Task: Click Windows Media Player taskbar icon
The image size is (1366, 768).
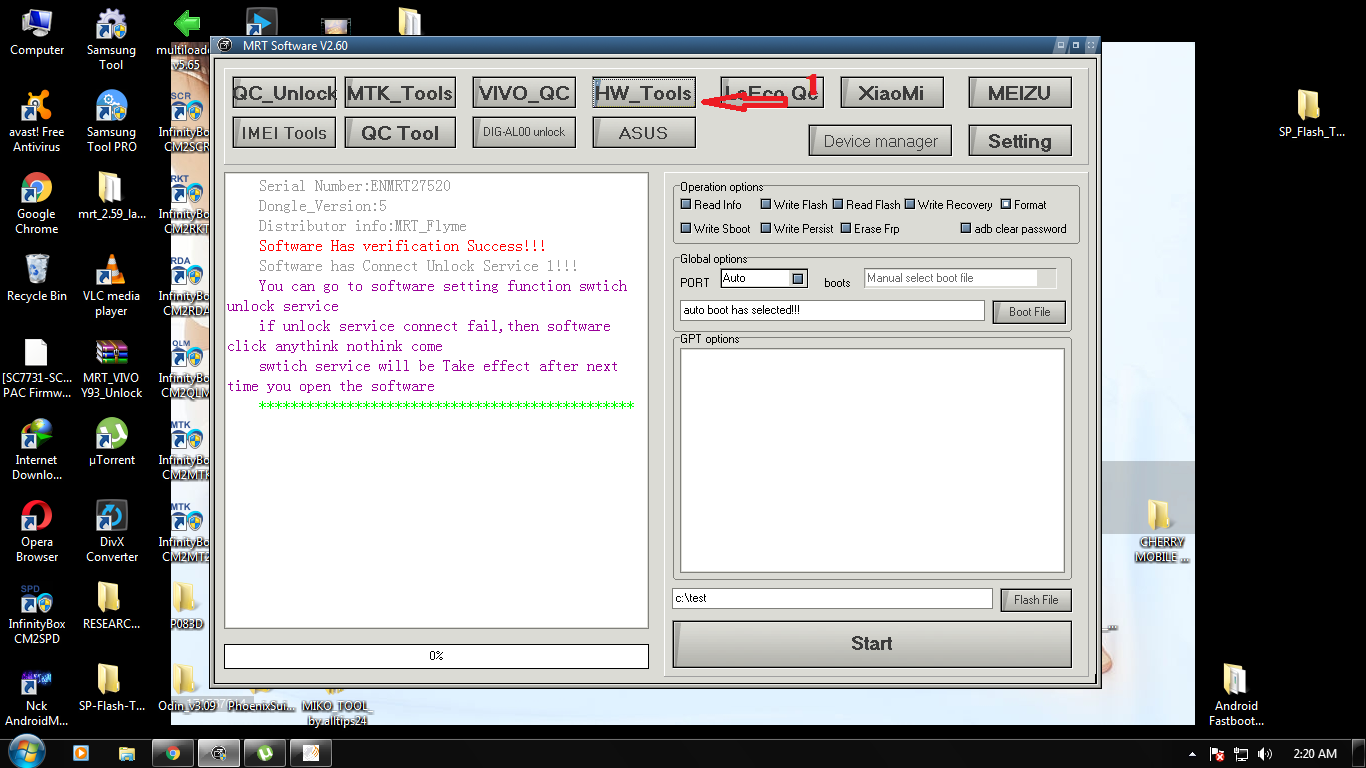Action: click(x=80, y=753)
